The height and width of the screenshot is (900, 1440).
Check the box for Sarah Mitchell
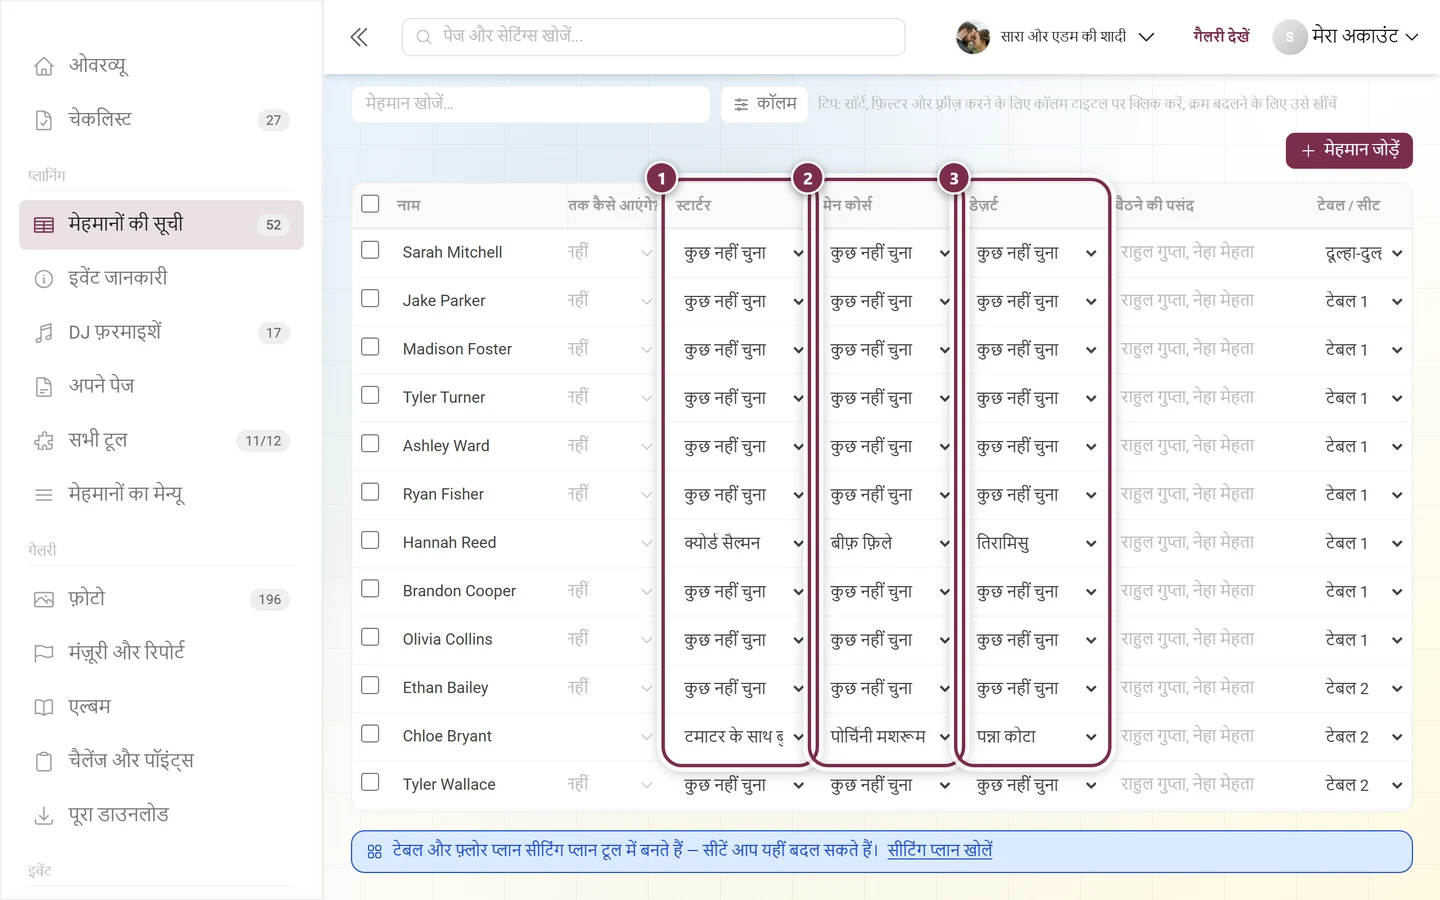pyautogui.click(x=370, y=250)
